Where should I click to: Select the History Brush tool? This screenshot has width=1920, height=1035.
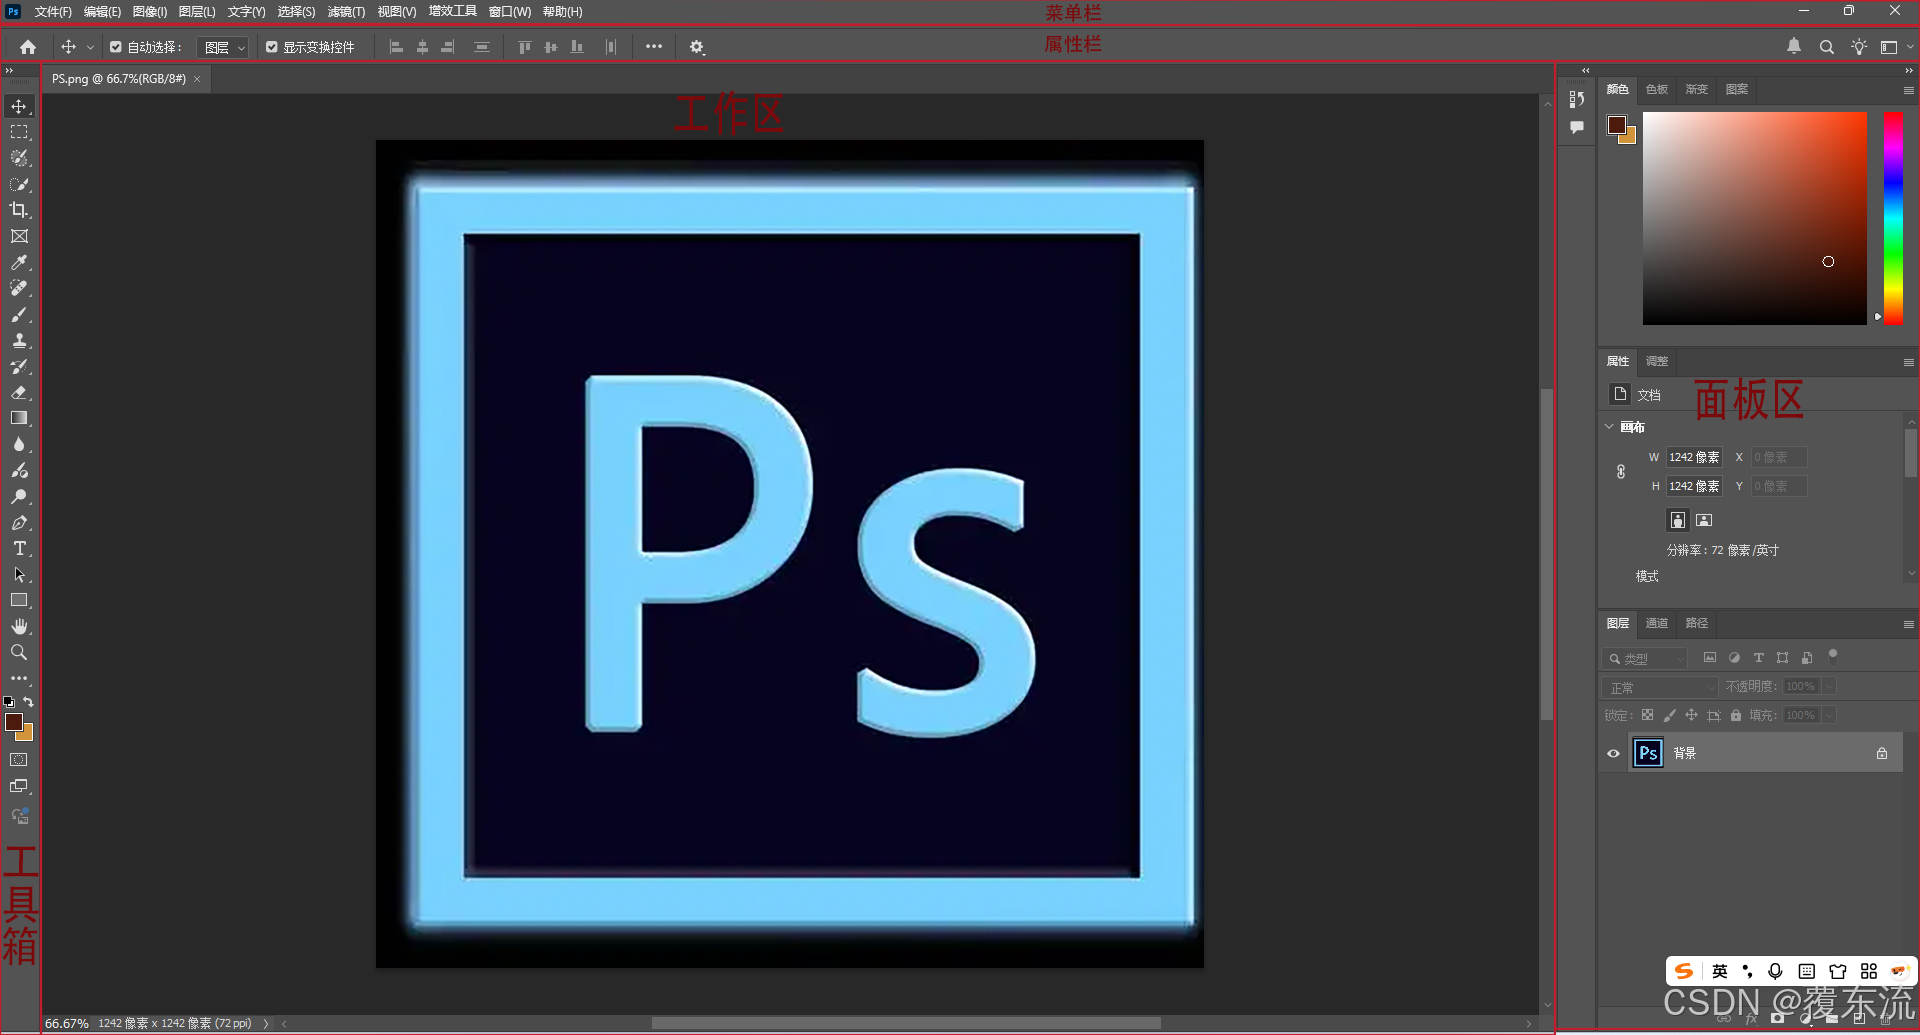tap(19, 366)
